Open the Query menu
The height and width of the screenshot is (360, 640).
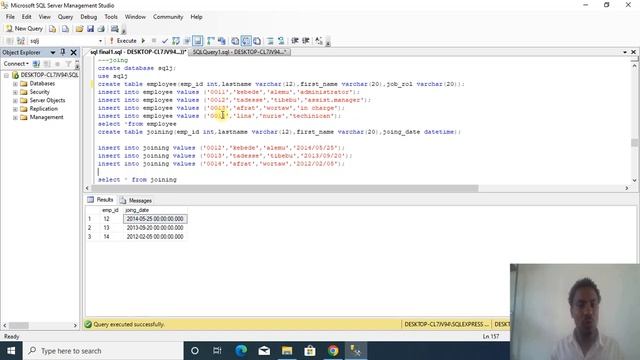(x=65, y=17)
